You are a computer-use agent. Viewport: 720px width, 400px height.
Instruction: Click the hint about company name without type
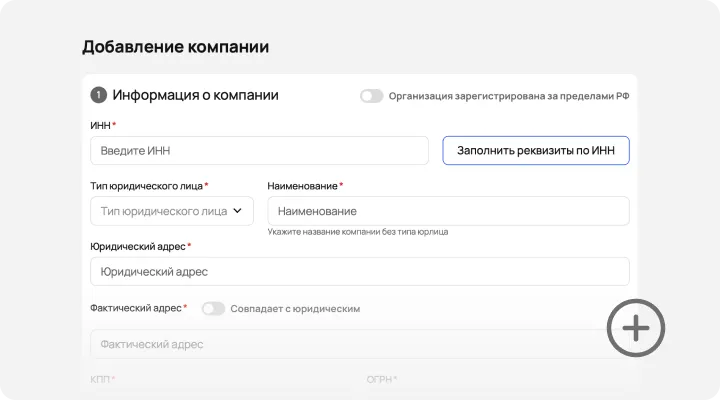coord(357,232)
